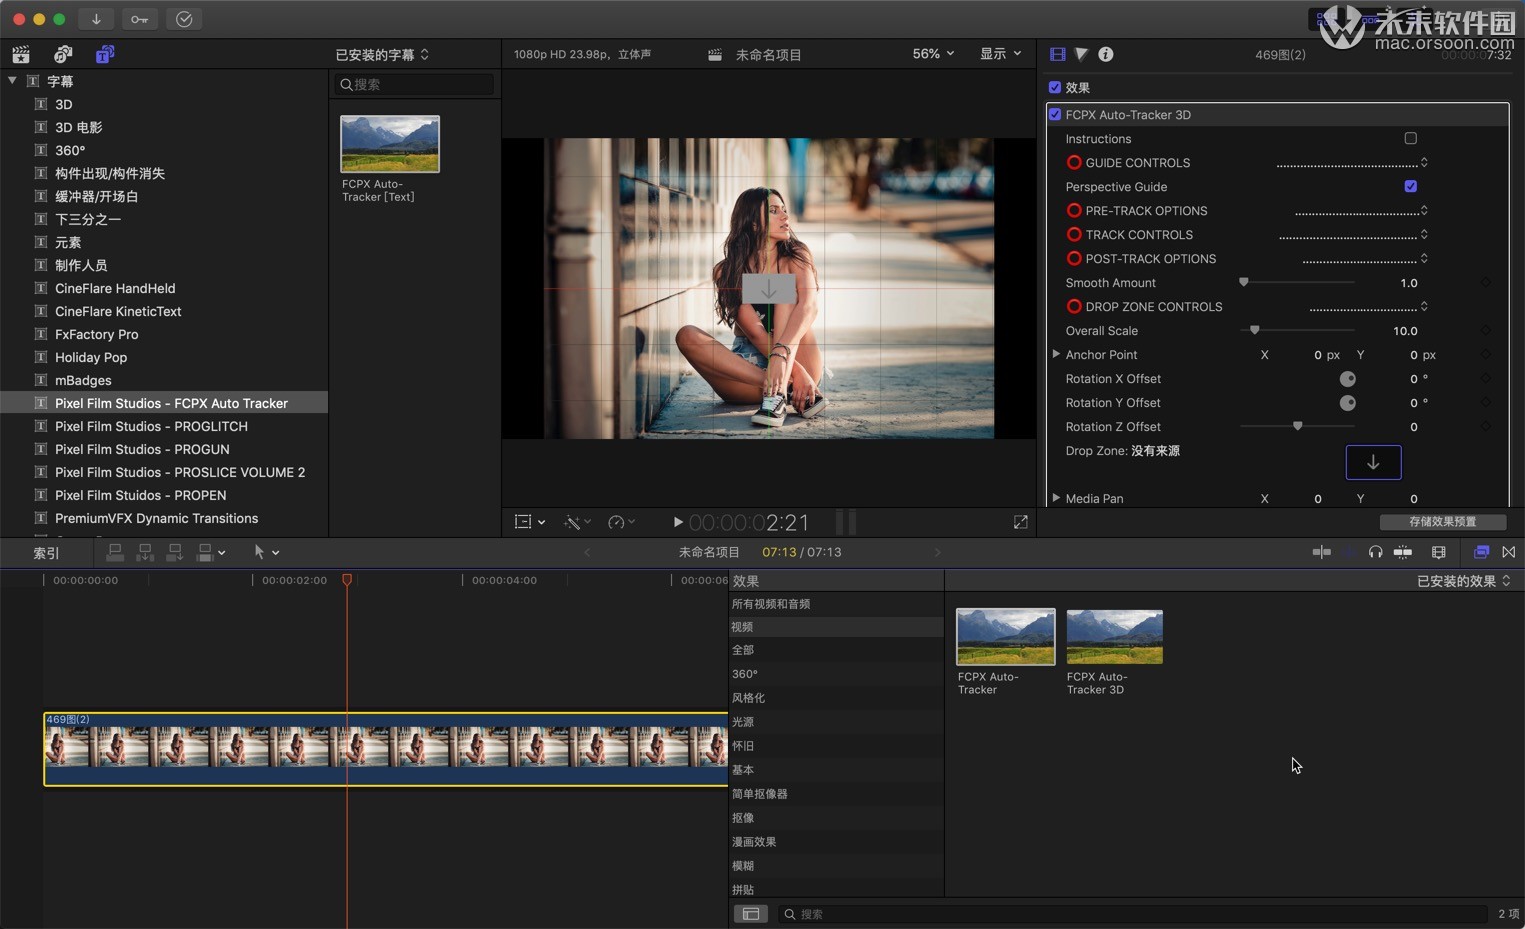Select Pixel Film Studios - PROGLITCH category

point(151,426)
